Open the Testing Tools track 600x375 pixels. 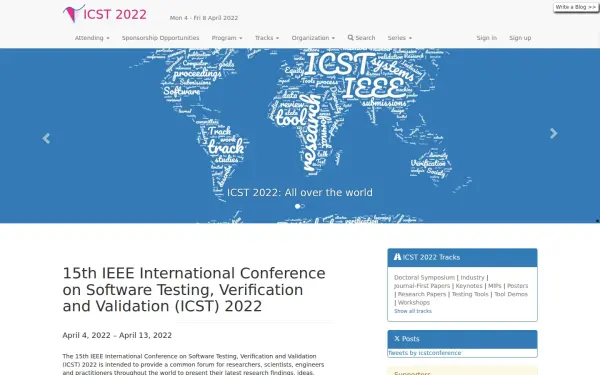pos(470,294)
